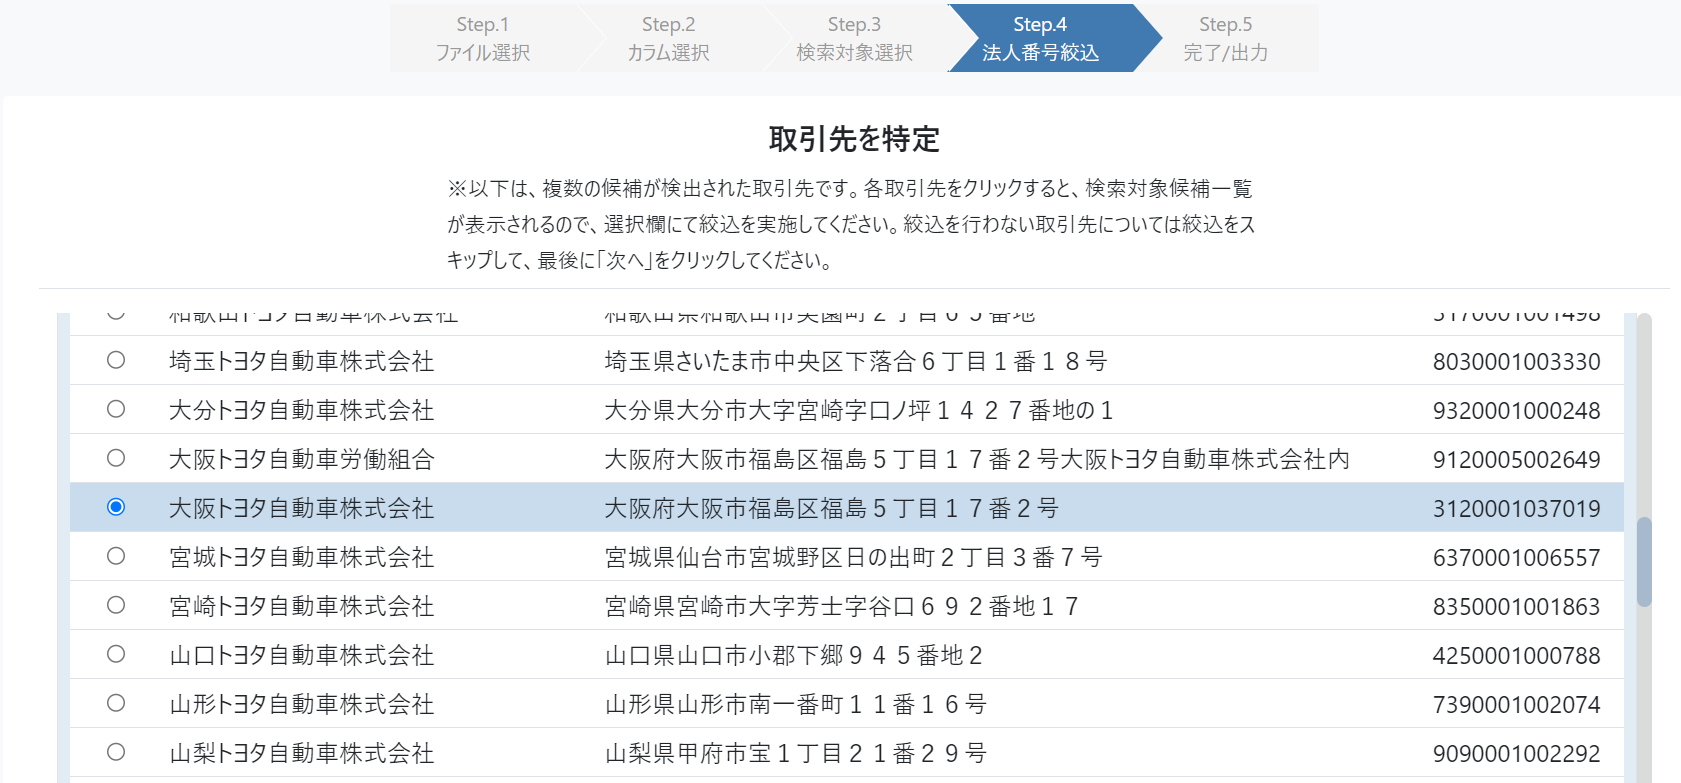Pick the 山梨トヨタ自動車株式会社 radio button
The width and height of the screenshot is (1681, 783).
(116, 752)
